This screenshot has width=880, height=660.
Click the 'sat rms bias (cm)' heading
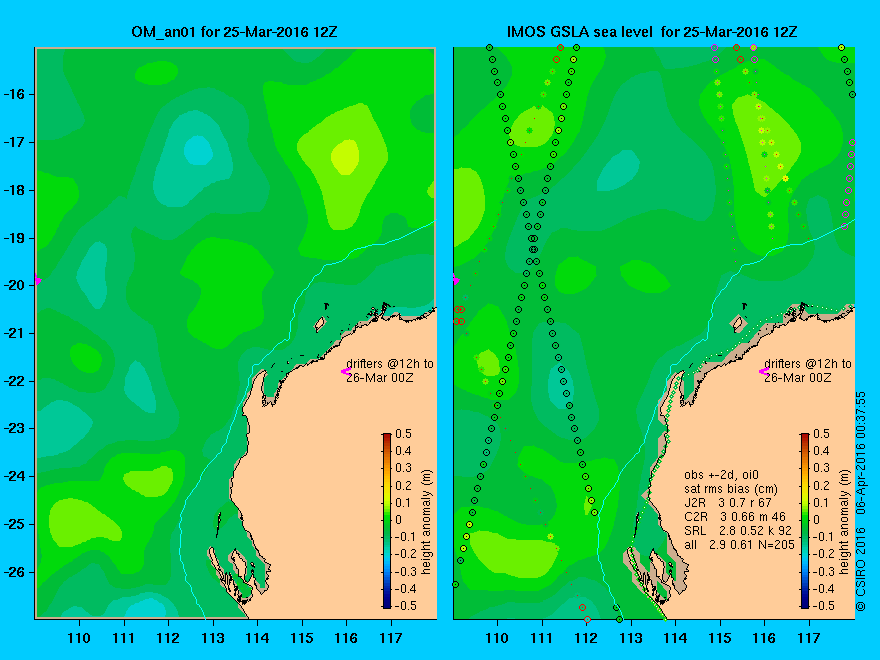pos(731,489)
